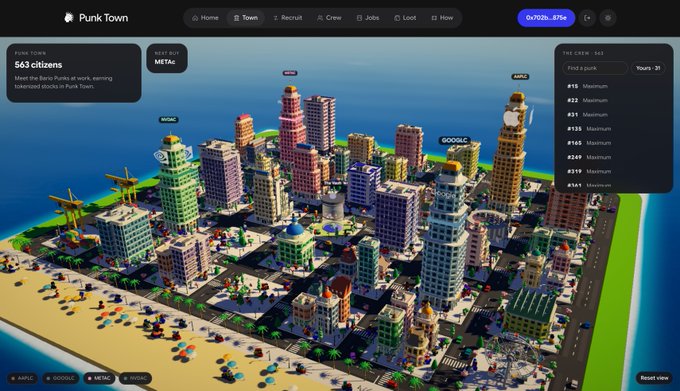Click the logout icon button
Image resolution: width=680 pixels, height=391 pixels.
[x=587, y=18]
